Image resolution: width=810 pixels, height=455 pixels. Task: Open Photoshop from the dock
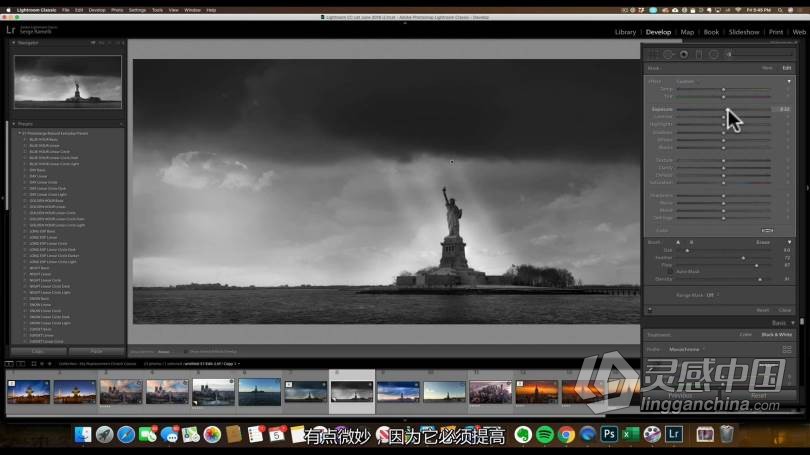(609, 434)
